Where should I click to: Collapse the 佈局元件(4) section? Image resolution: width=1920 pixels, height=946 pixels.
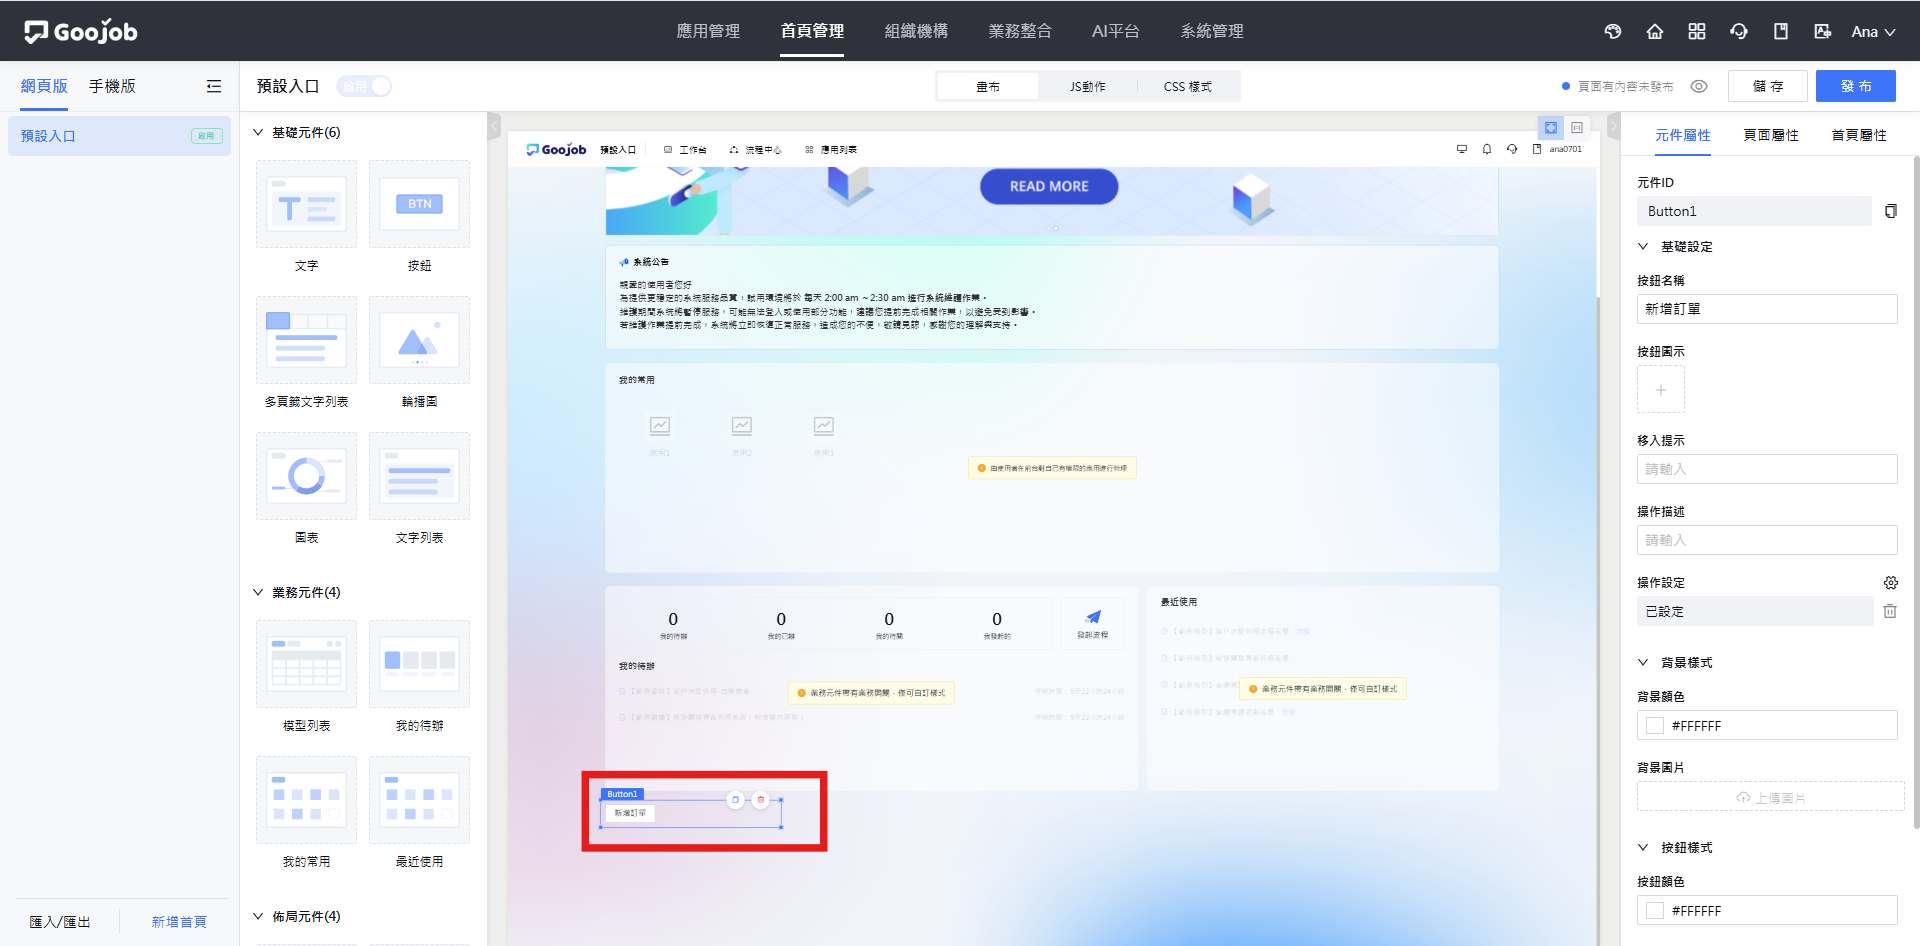tap(258, 916)
